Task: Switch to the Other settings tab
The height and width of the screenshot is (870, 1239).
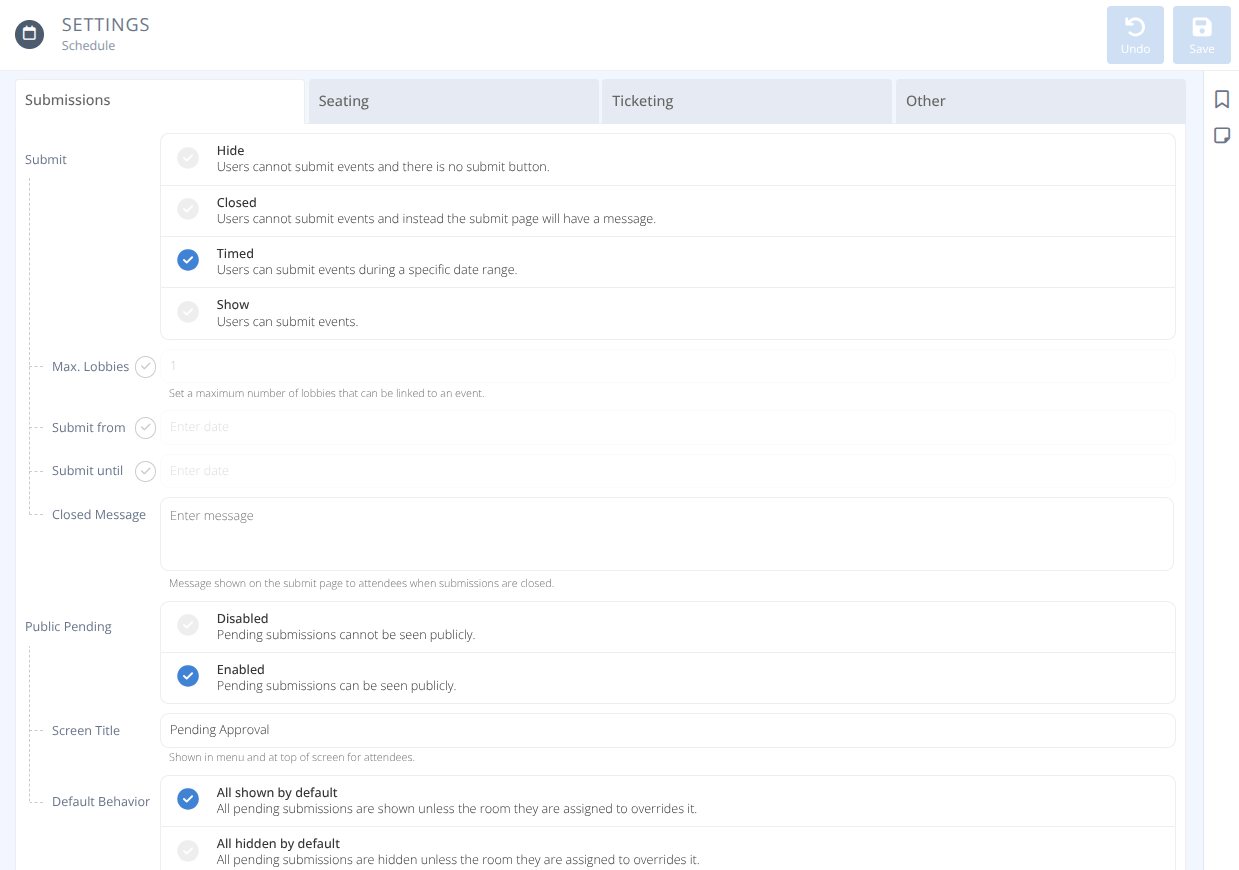Action: tap(925, 101)
